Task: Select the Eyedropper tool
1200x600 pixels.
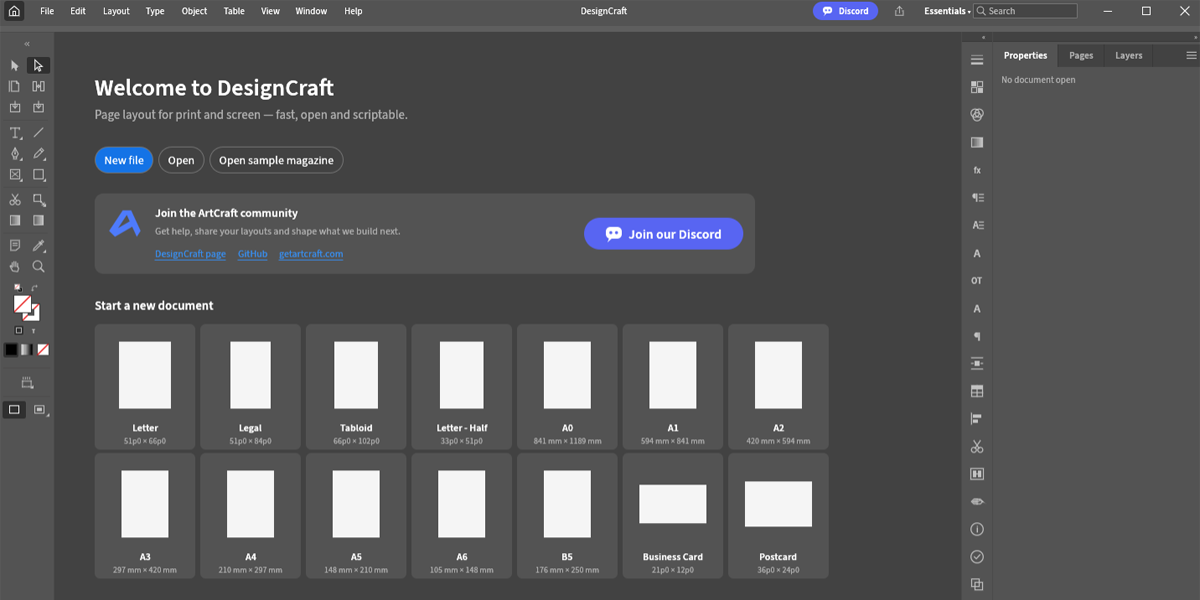Action: click(x=39, y=245)
